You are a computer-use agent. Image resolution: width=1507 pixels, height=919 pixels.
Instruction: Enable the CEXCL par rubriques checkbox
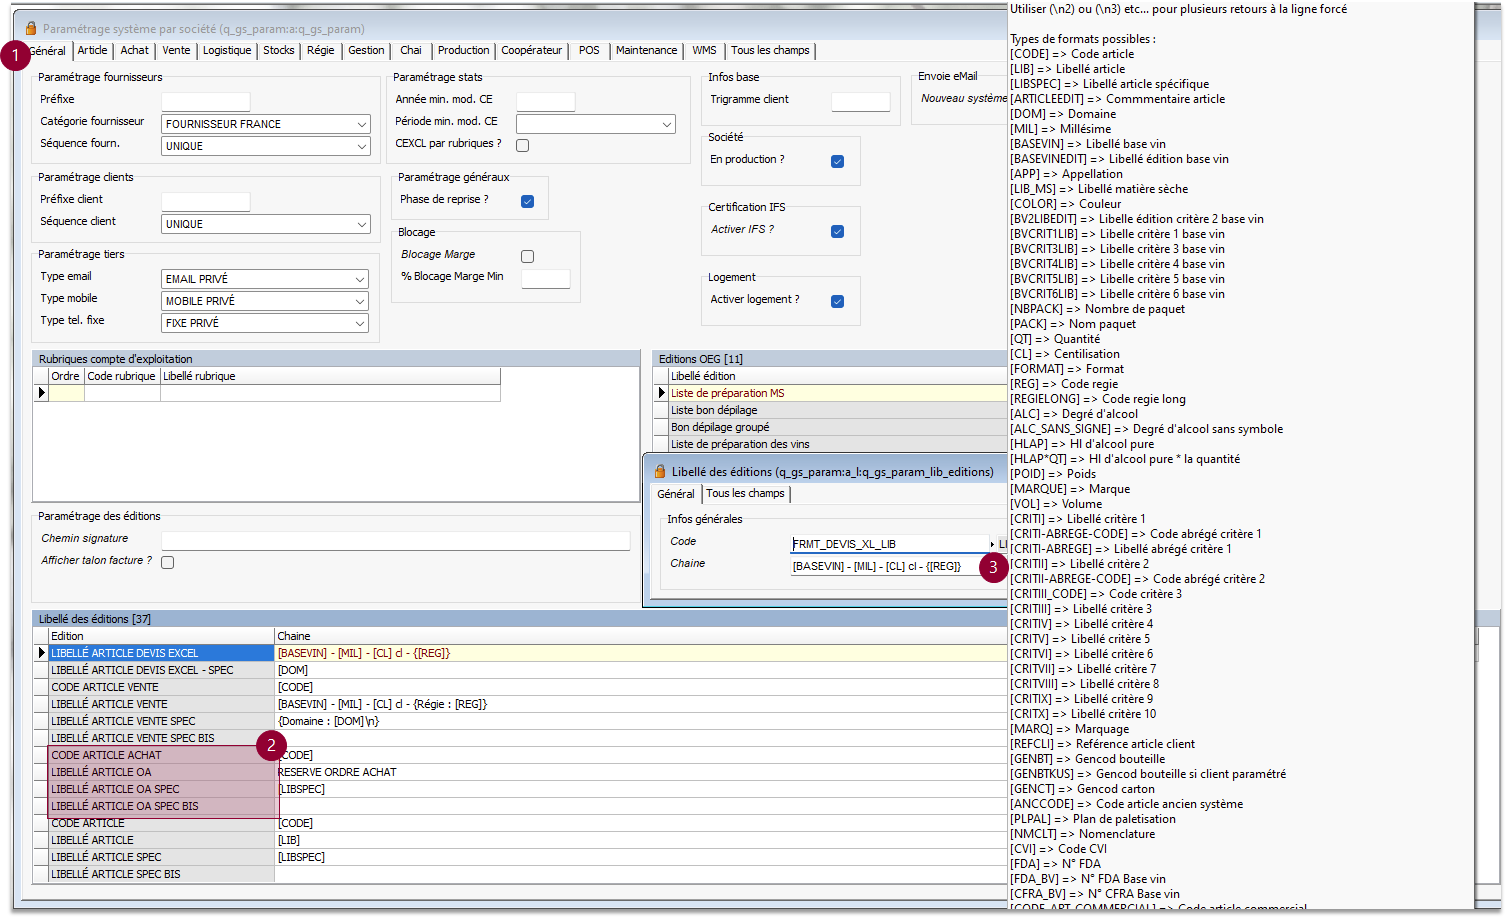pyautogui.click(x=522, y=145)
